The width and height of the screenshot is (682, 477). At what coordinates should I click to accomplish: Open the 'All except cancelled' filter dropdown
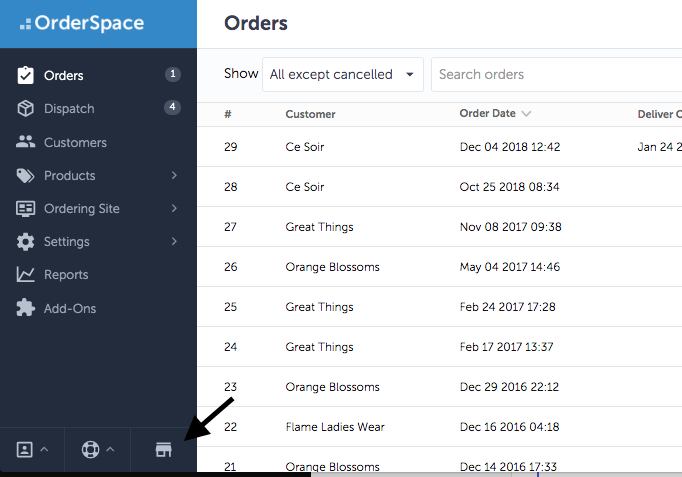coord(343,74)
